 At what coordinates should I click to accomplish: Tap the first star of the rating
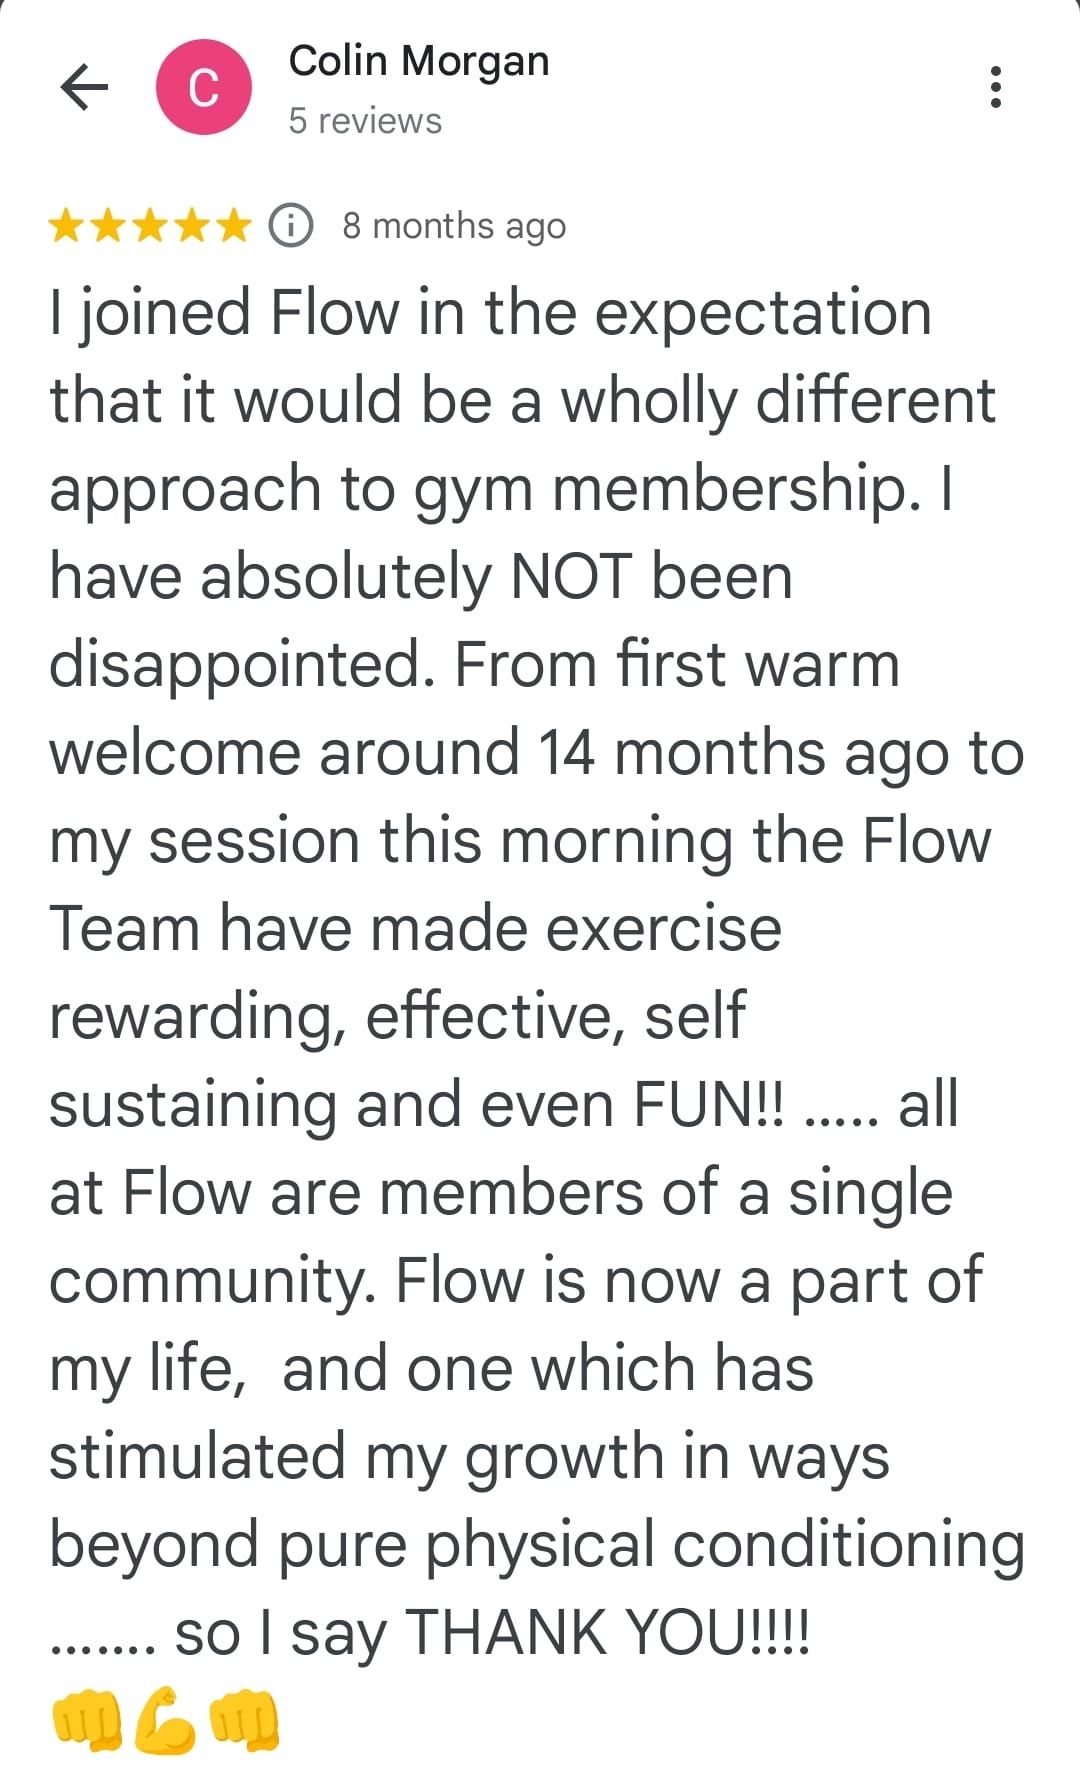pos(66,226)
